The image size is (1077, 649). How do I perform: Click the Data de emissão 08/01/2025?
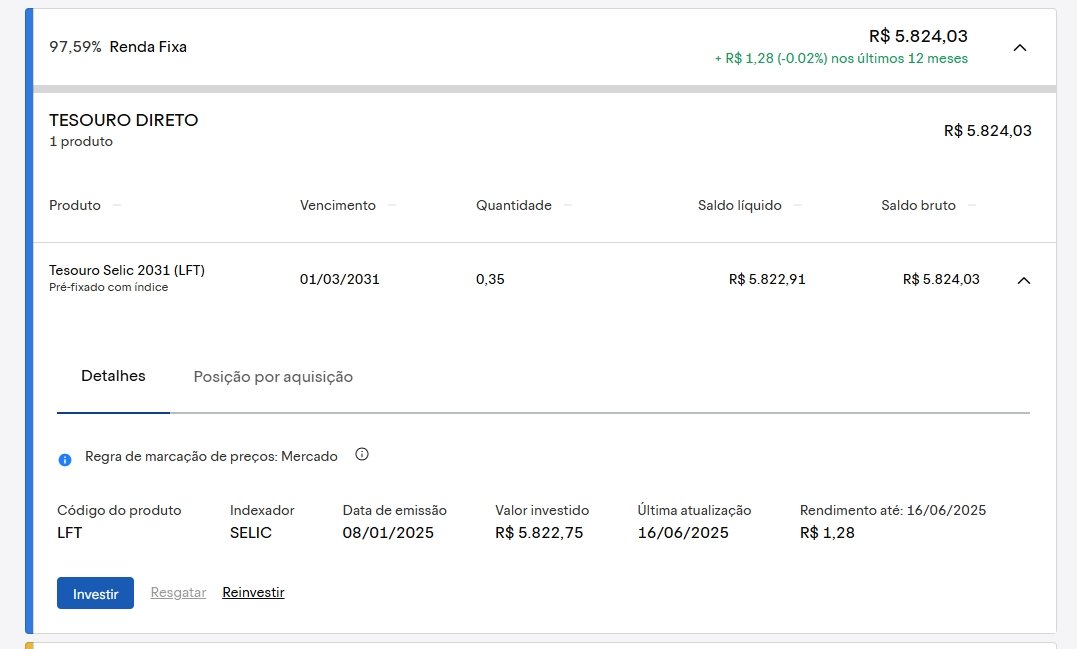(388, 533)
